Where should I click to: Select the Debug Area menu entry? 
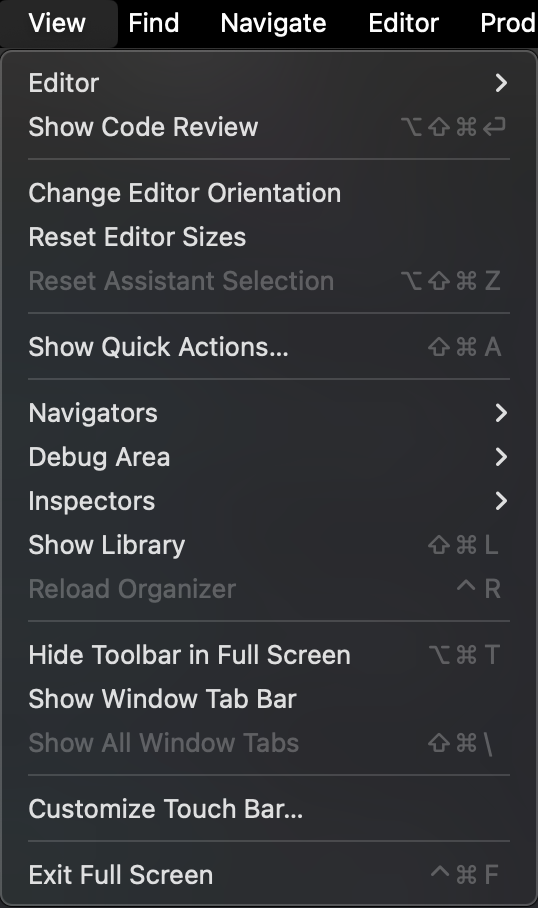click(x=269, y=457)
